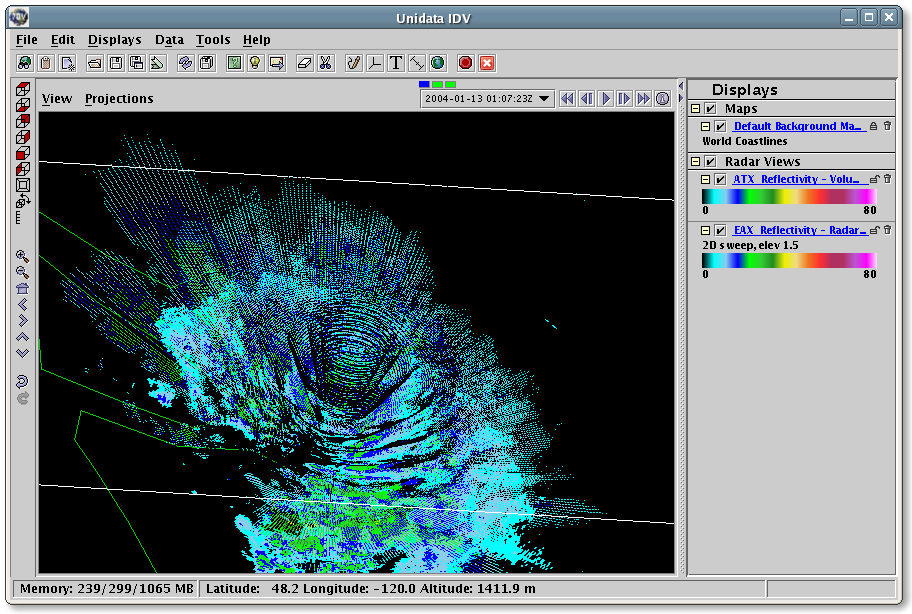Open the animation time dropdown
The width and height of the screenshot is (912, 614).
click(544, 99)
